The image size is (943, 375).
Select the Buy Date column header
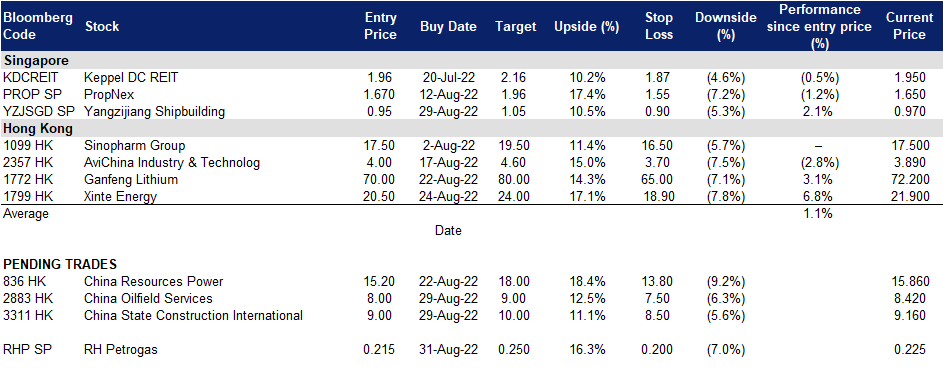pos(448,26)
